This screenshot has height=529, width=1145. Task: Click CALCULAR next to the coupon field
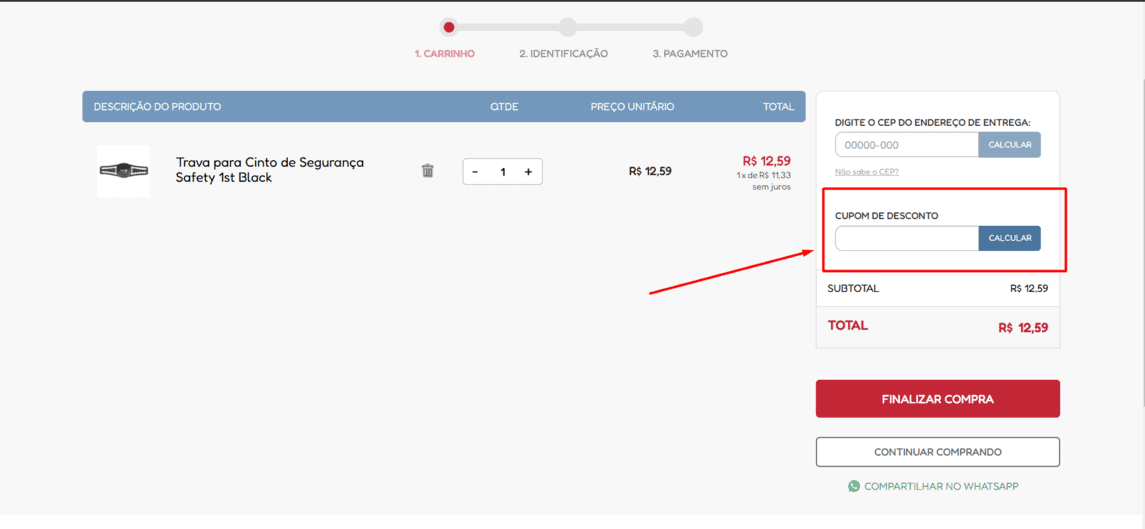click(1010, 238)
